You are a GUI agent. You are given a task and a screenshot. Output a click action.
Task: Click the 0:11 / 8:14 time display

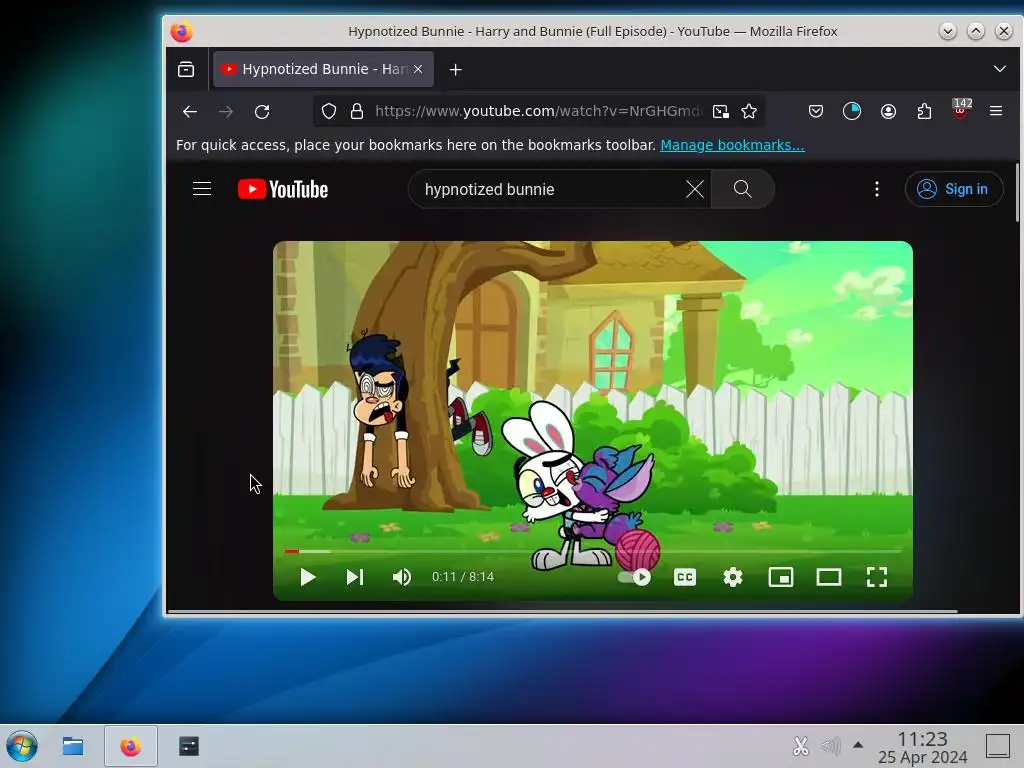[x=462, y=577]
